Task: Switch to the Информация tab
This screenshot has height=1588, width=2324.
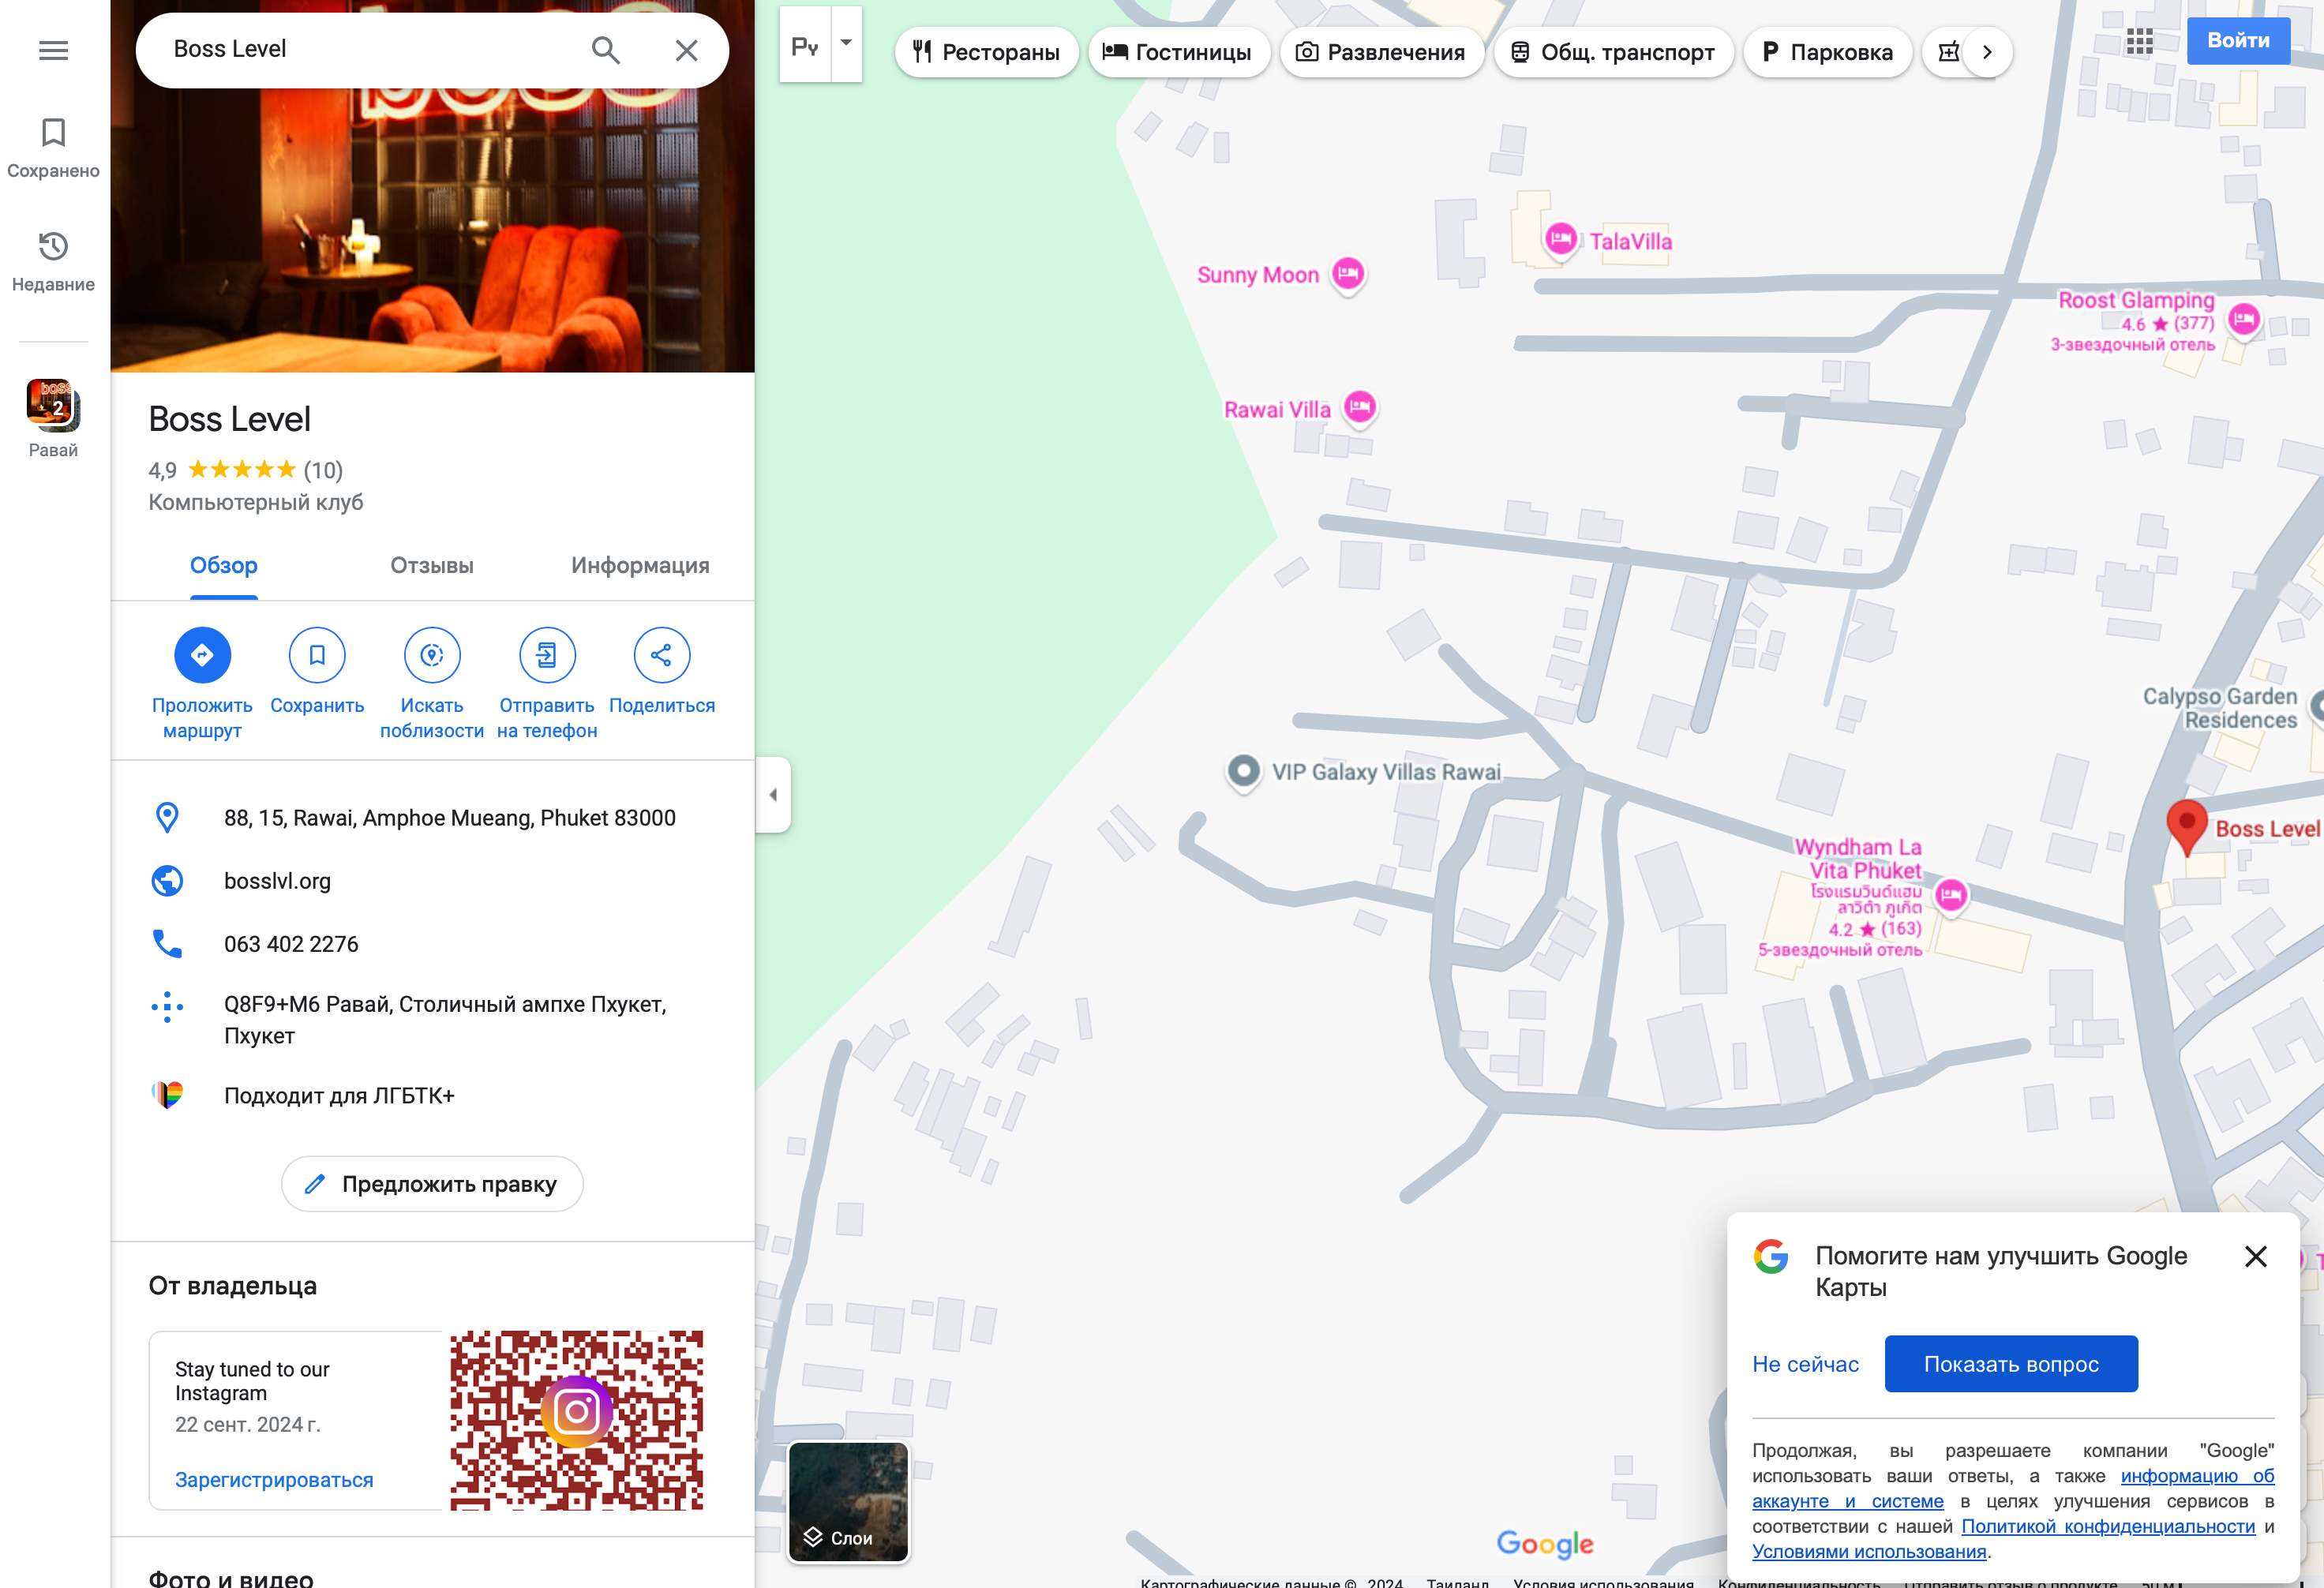Action: 640,566
